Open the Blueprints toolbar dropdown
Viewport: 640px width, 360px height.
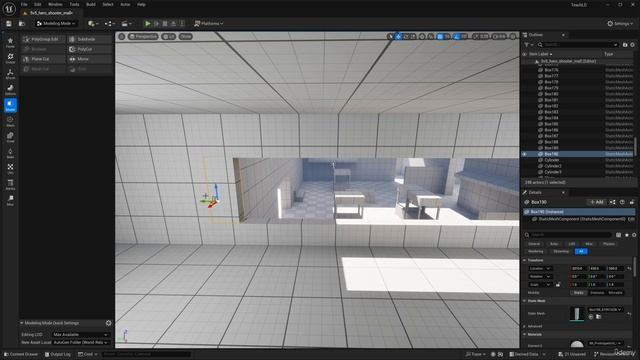(109, 24)
